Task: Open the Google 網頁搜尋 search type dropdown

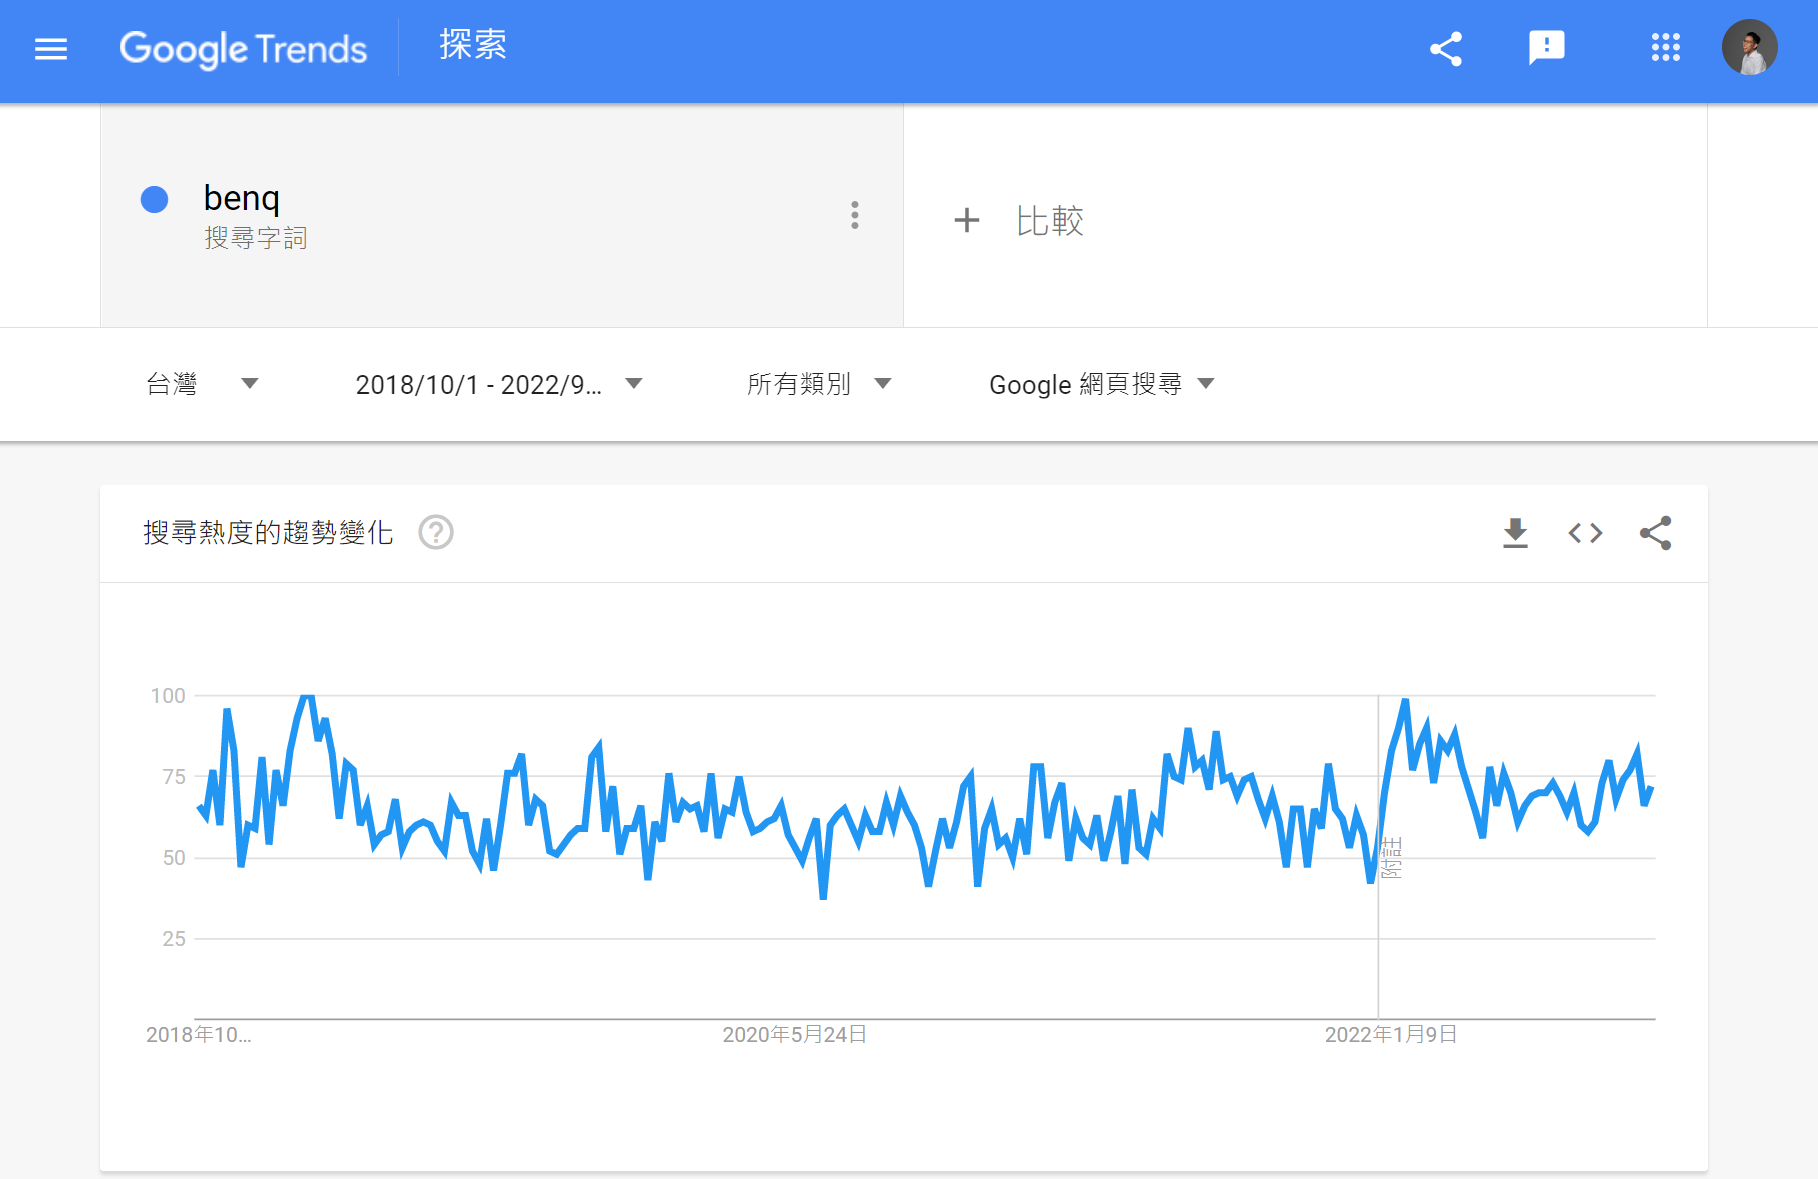Action: pos(1101,384)
